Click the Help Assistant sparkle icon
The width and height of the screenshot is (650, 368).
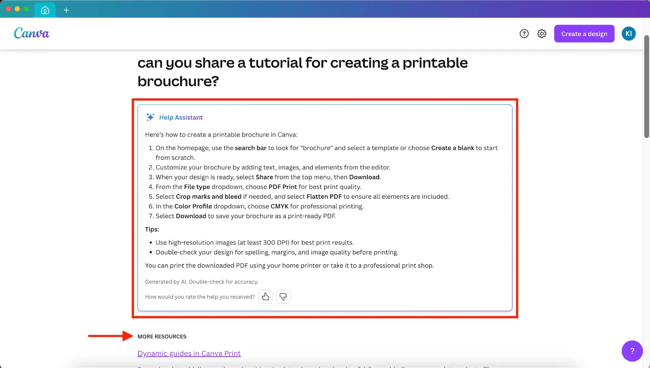click(150, 117)
